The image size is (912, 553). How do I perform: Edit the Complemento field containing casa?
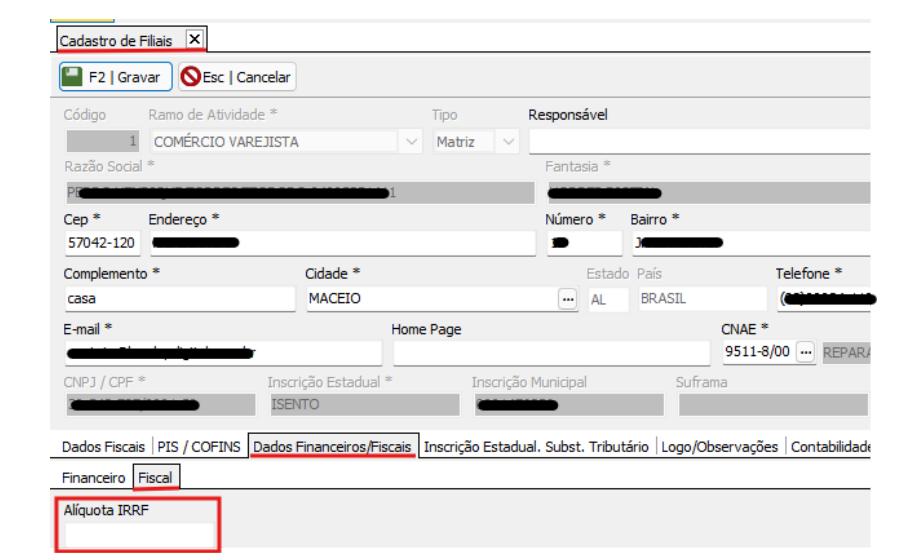click(178, 299)
